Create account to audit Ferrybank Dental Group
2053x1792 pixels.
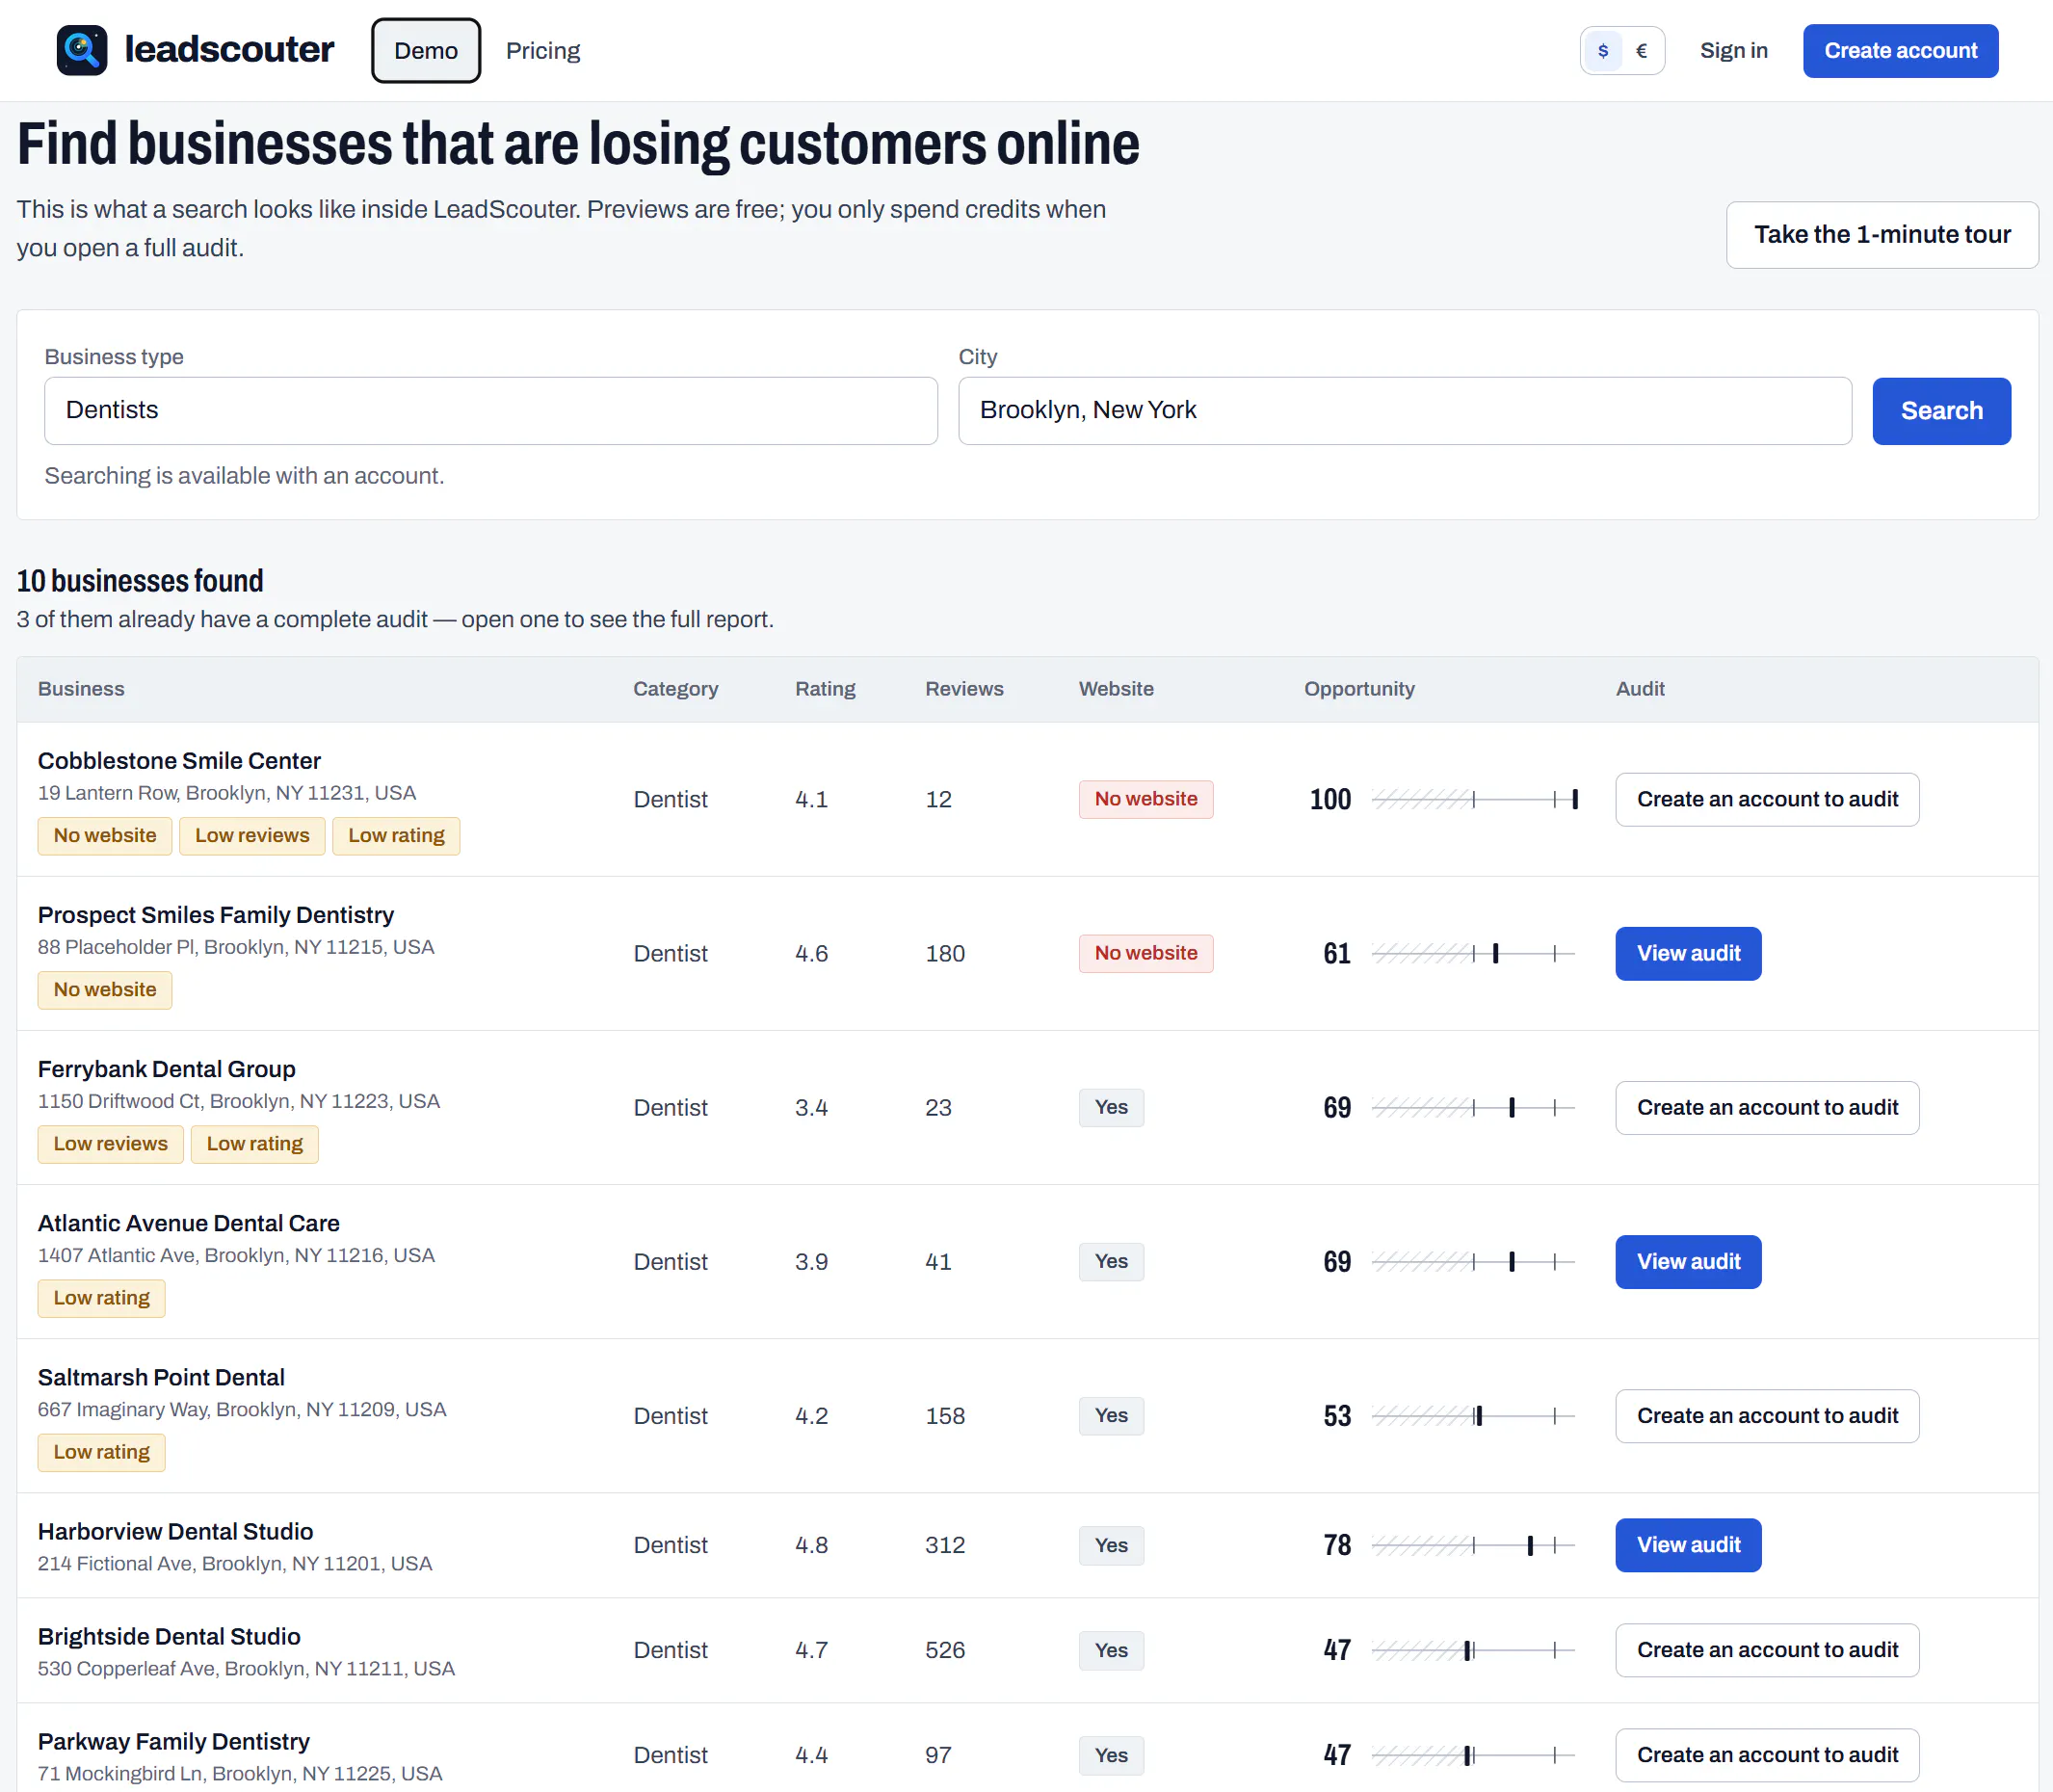(1767, 1107)
